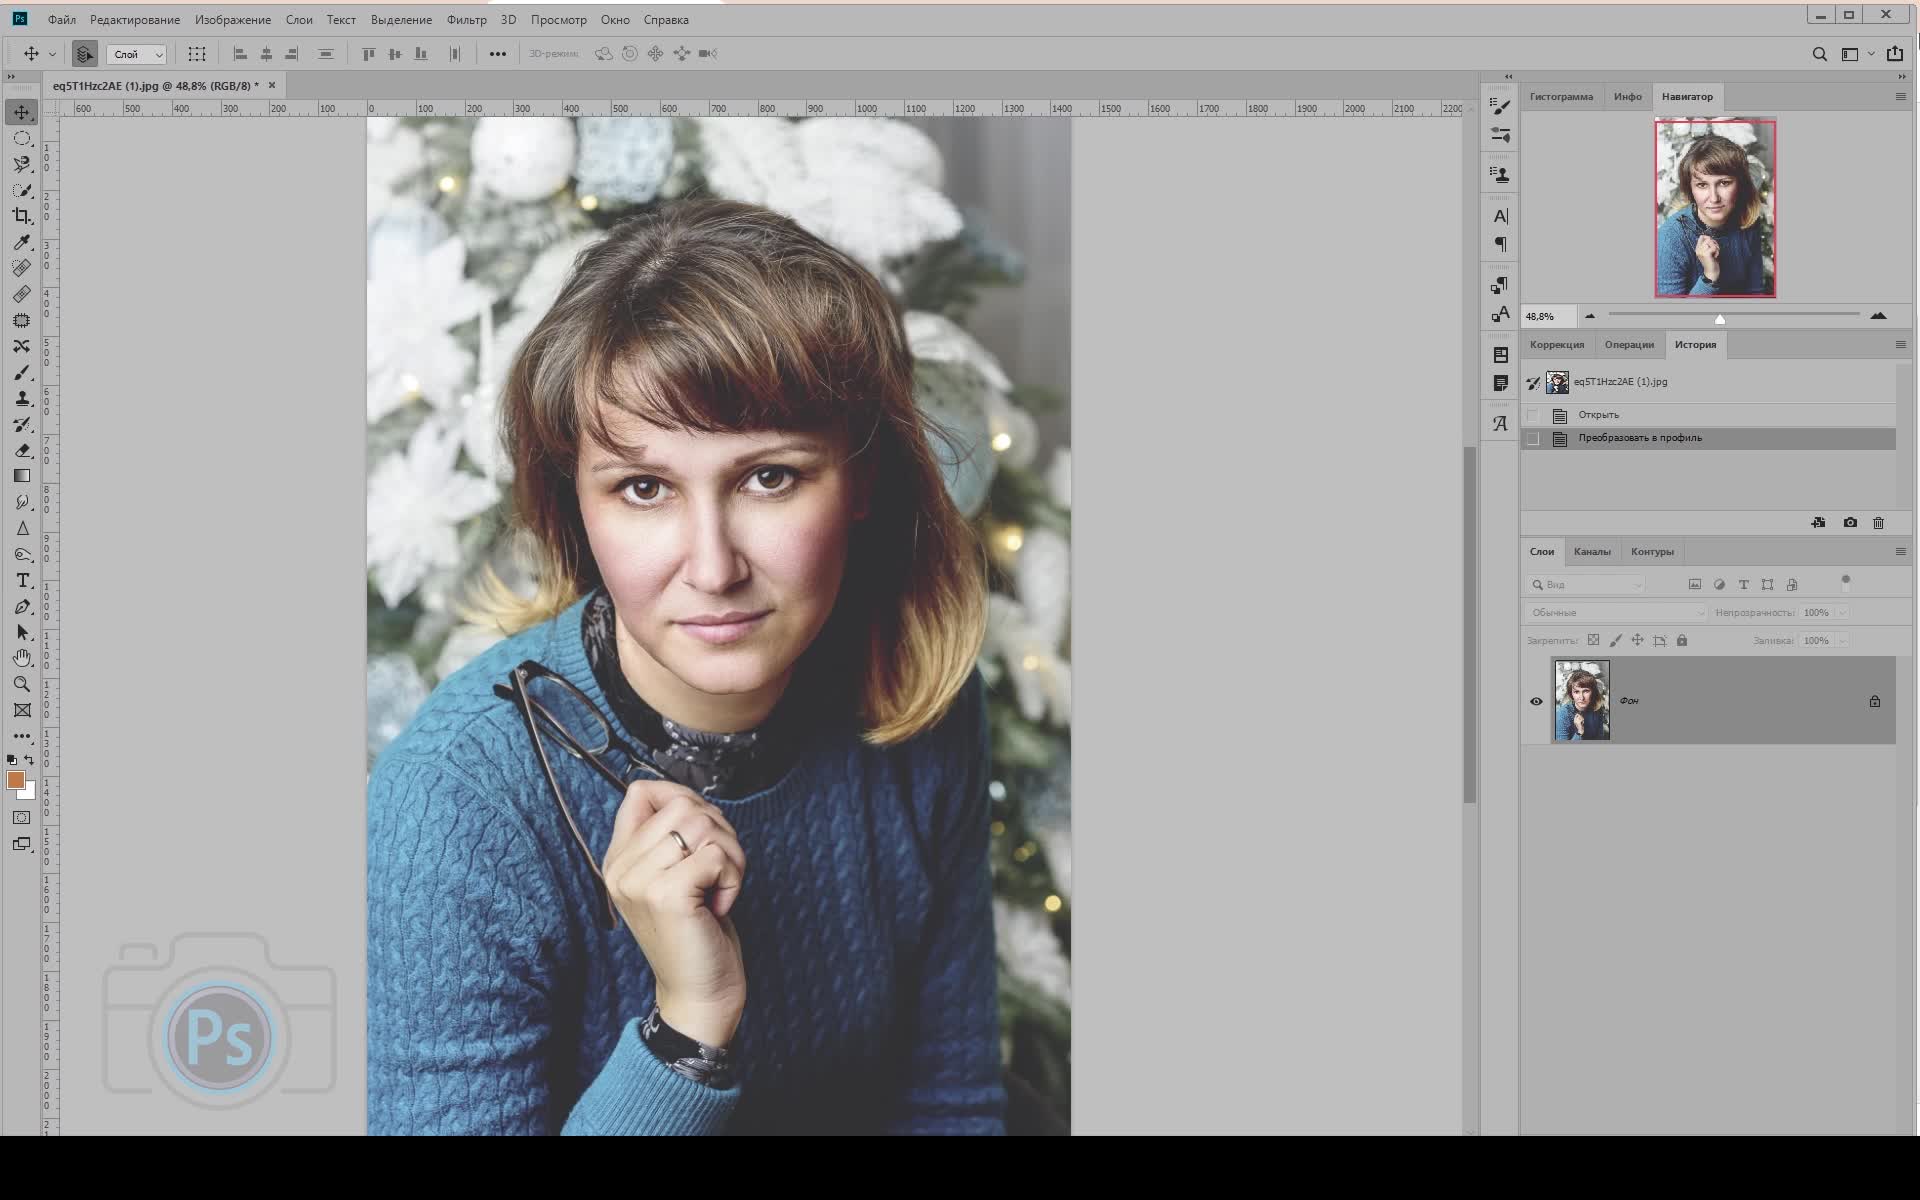
Task: Toggle Show Transform Controls icon
Action: 197,54
